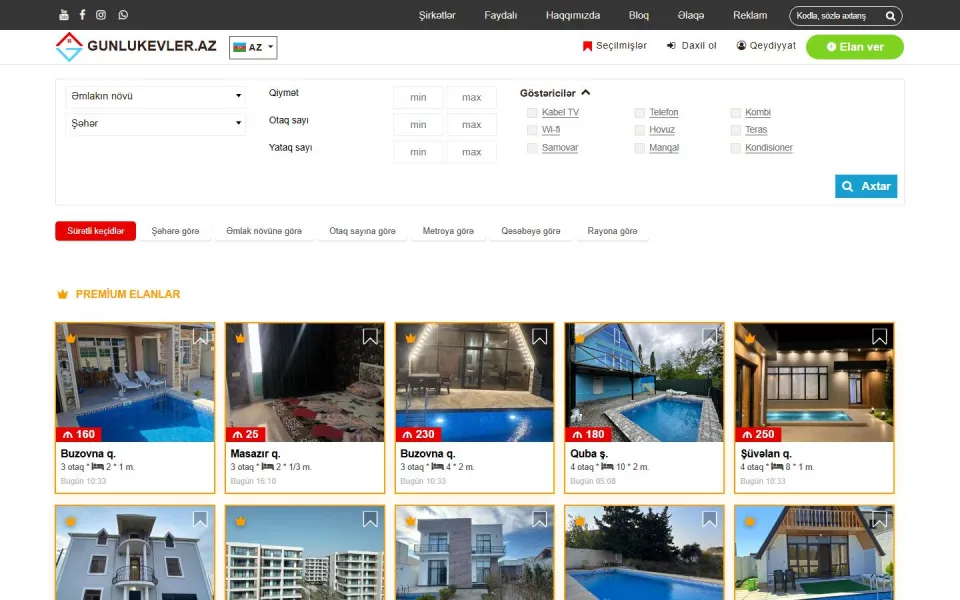Screen dimensions: 960x600
Task: Check the Kondisioner option
Action: (x=736, y=148)
